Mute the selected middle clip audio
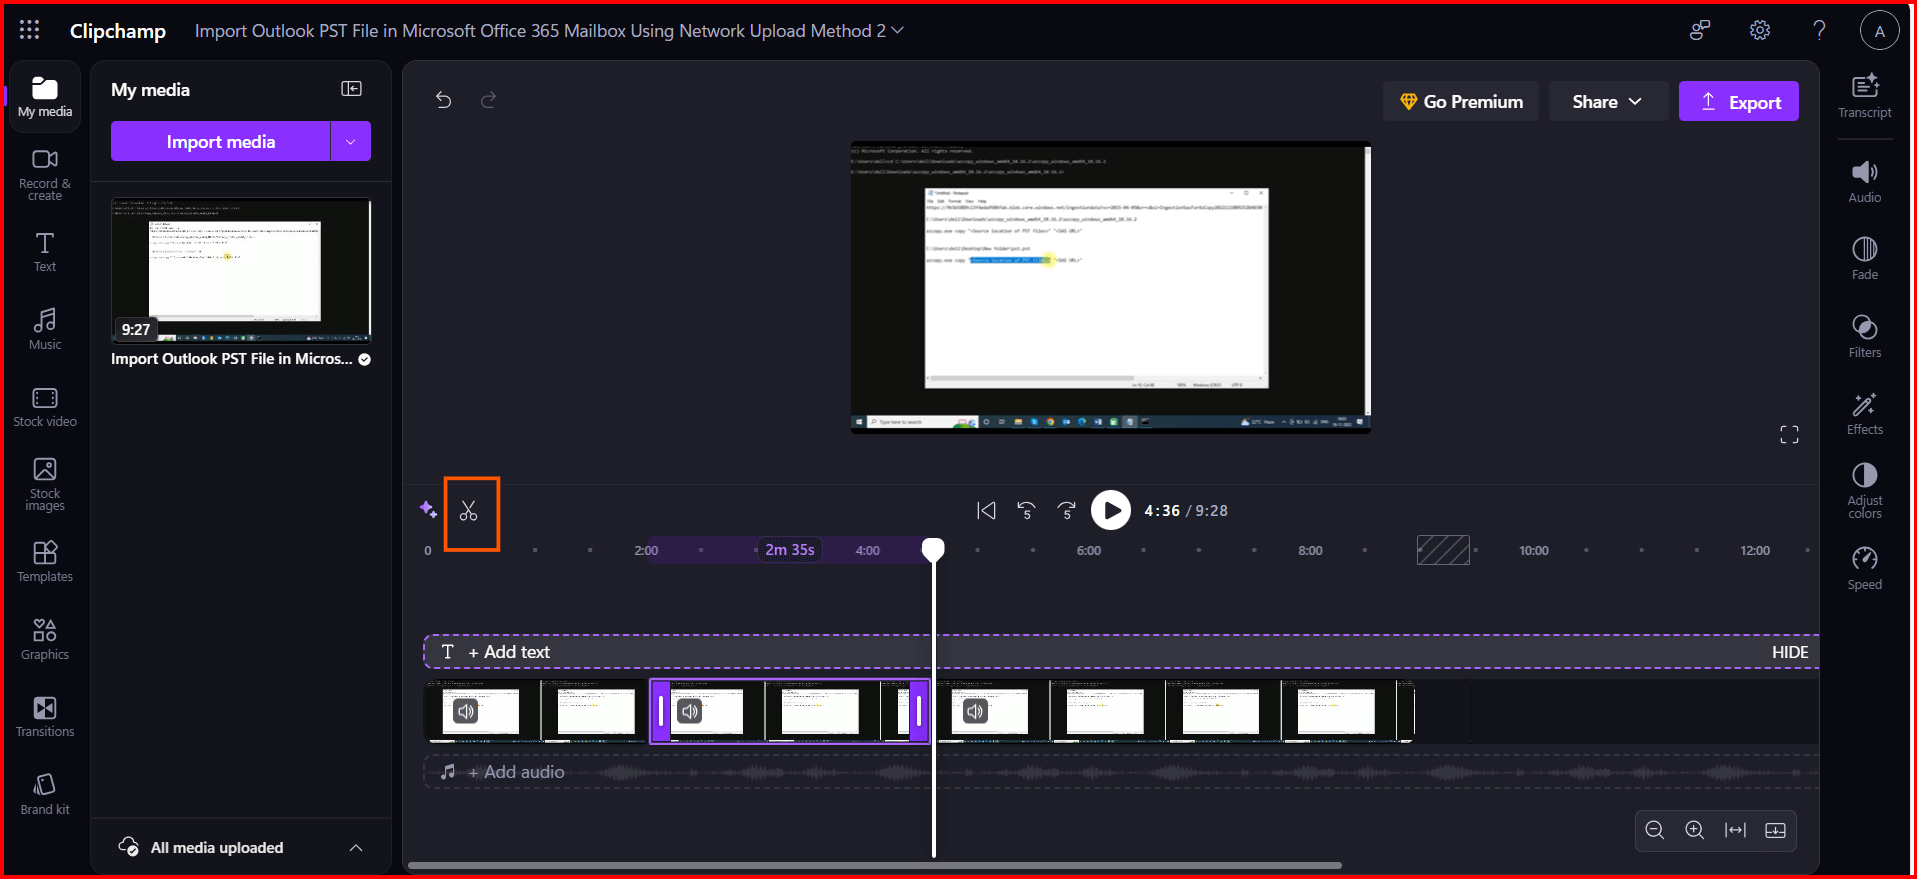Viewport: 1917px width, 879px height. [690, 711]
